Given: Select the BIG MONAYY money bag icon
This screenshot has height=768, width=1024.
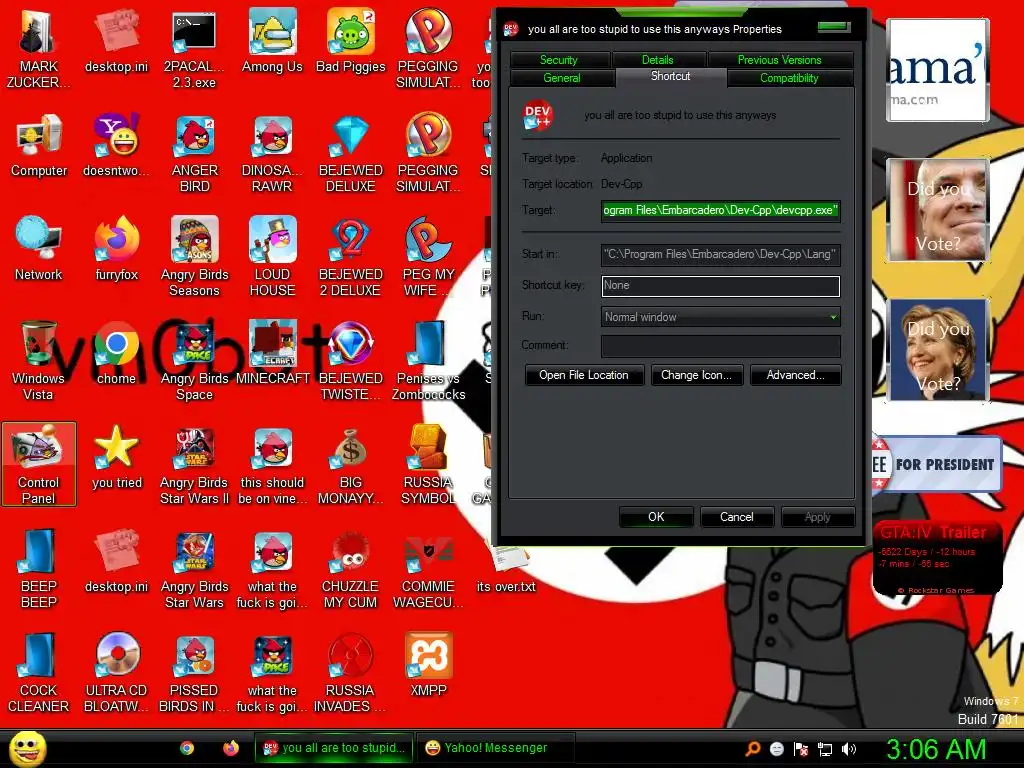Looking at the screenshot, I should pos(351,464).
